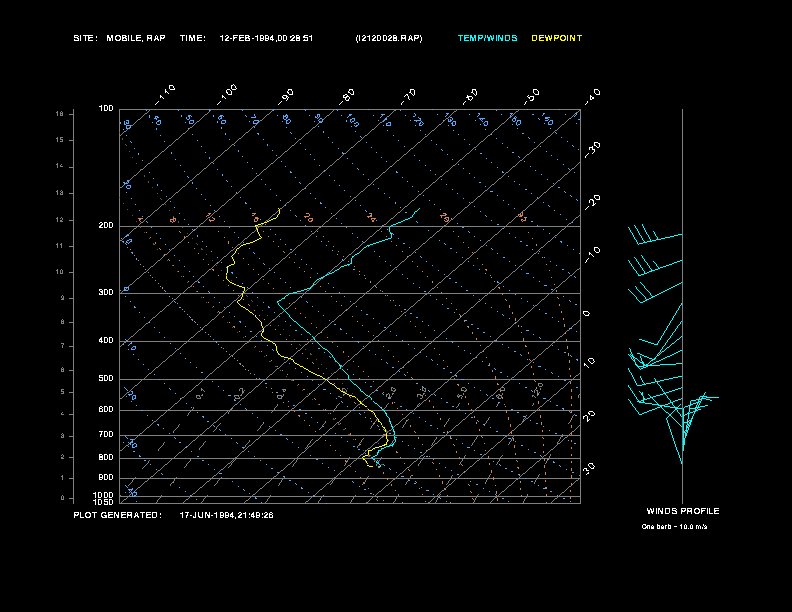Viewport: 792px width, 612px height.
Task: Click the 600 pressure level label
Action: coord(106,410)
